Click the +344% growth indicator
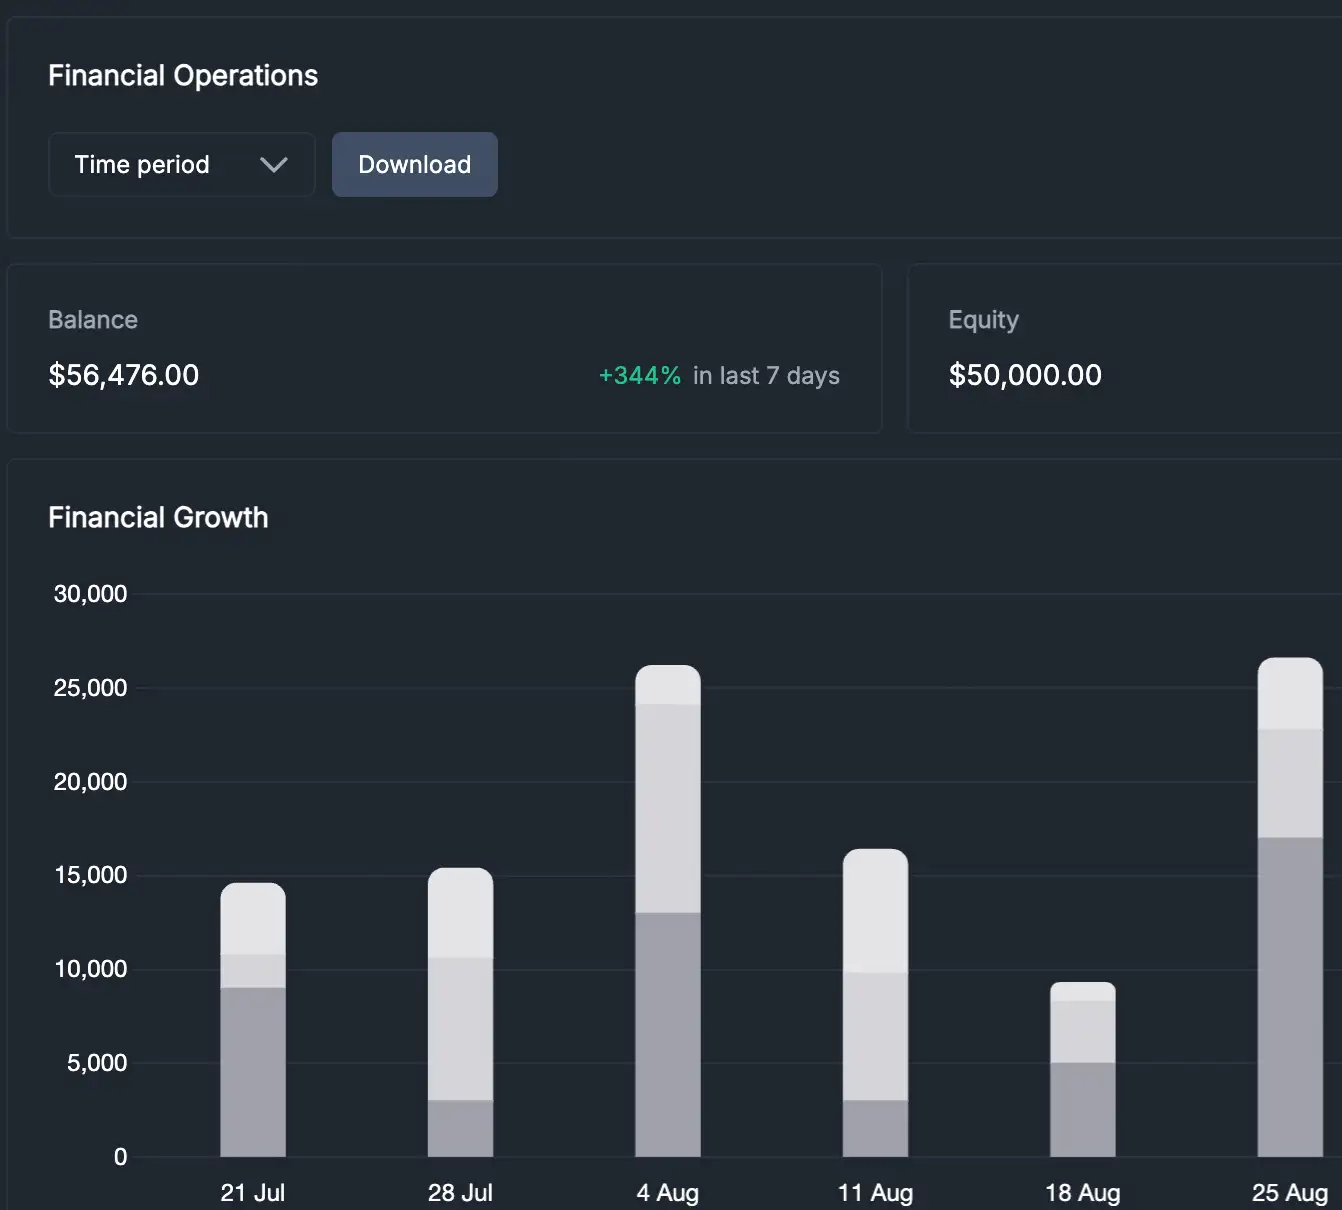Screen dimensions: 1342x1210 point(639,376)
